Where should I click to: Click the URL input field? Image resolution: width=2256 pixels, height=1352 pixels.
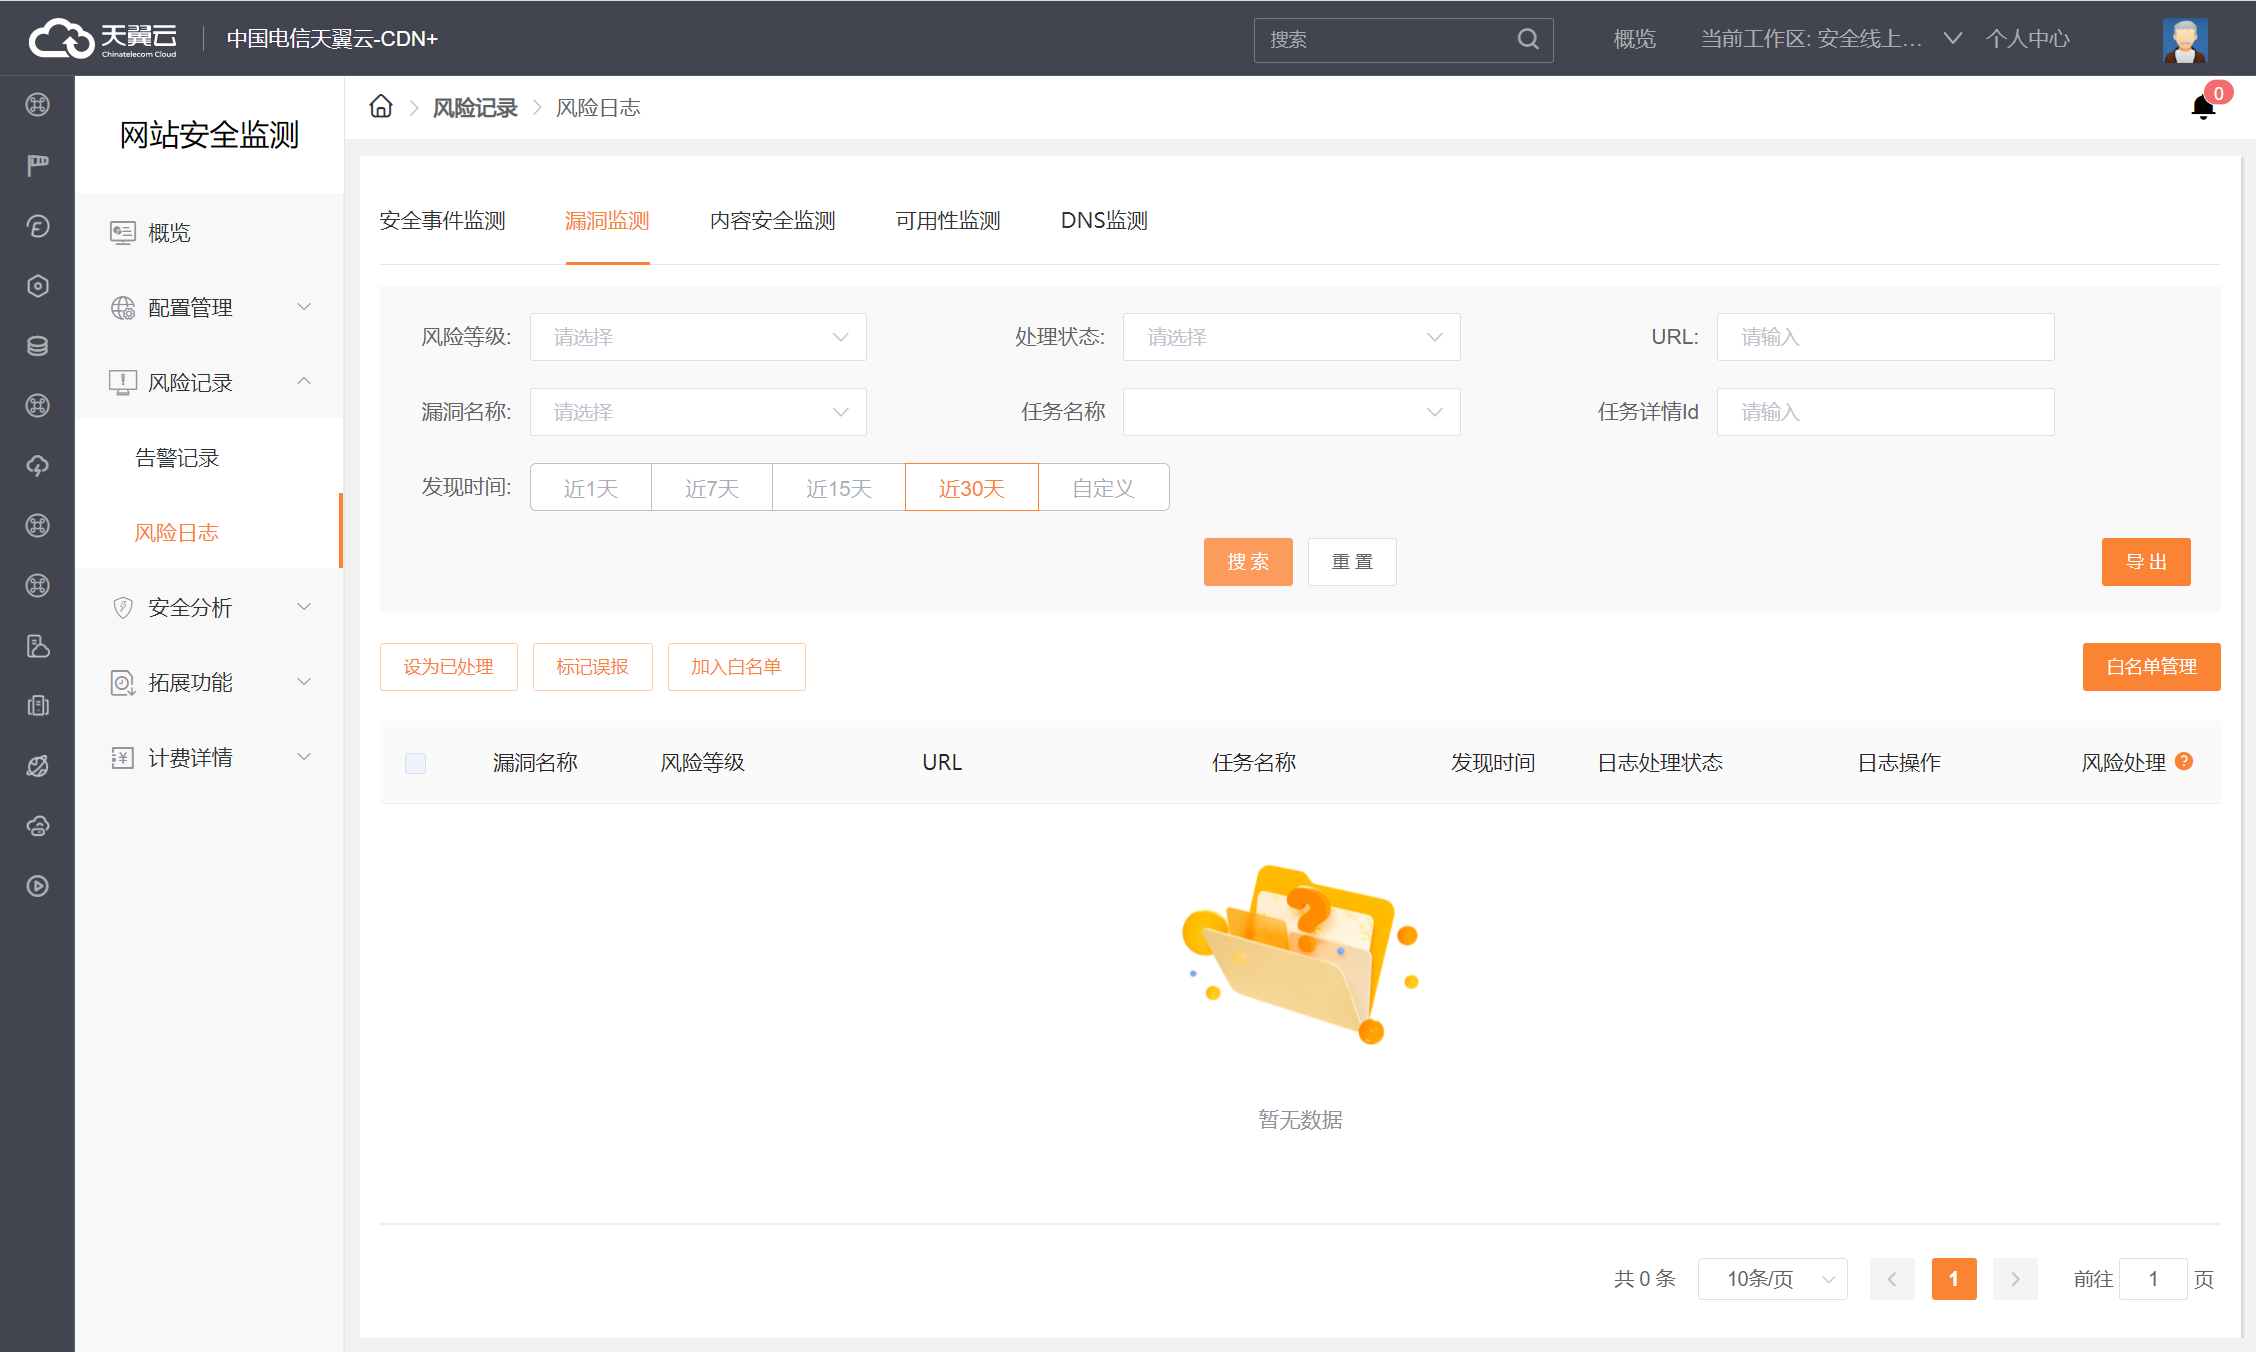pyautogui.click(x=1884, y=337)
